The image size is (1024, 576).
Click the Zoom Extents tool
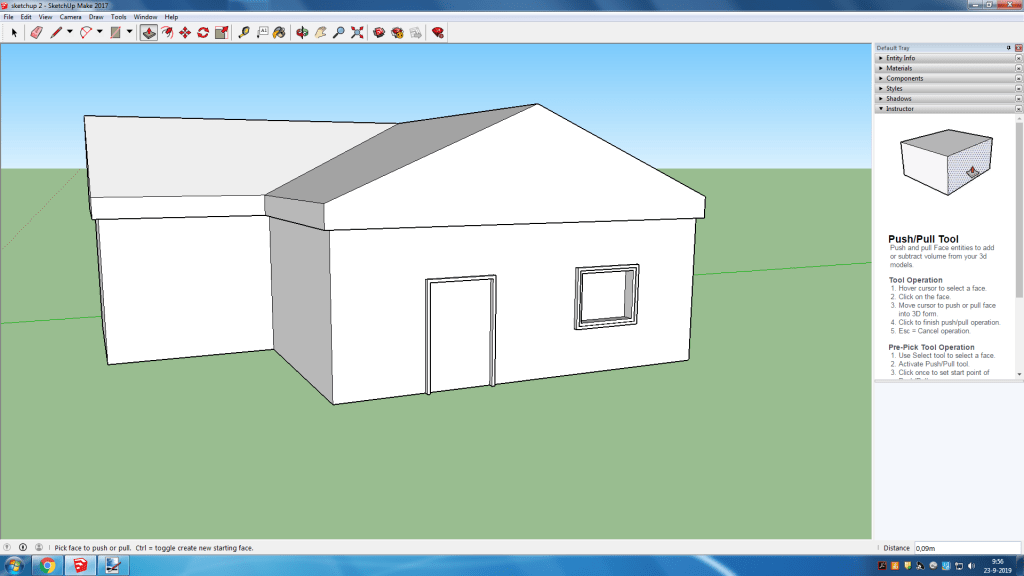click(357, 32)
